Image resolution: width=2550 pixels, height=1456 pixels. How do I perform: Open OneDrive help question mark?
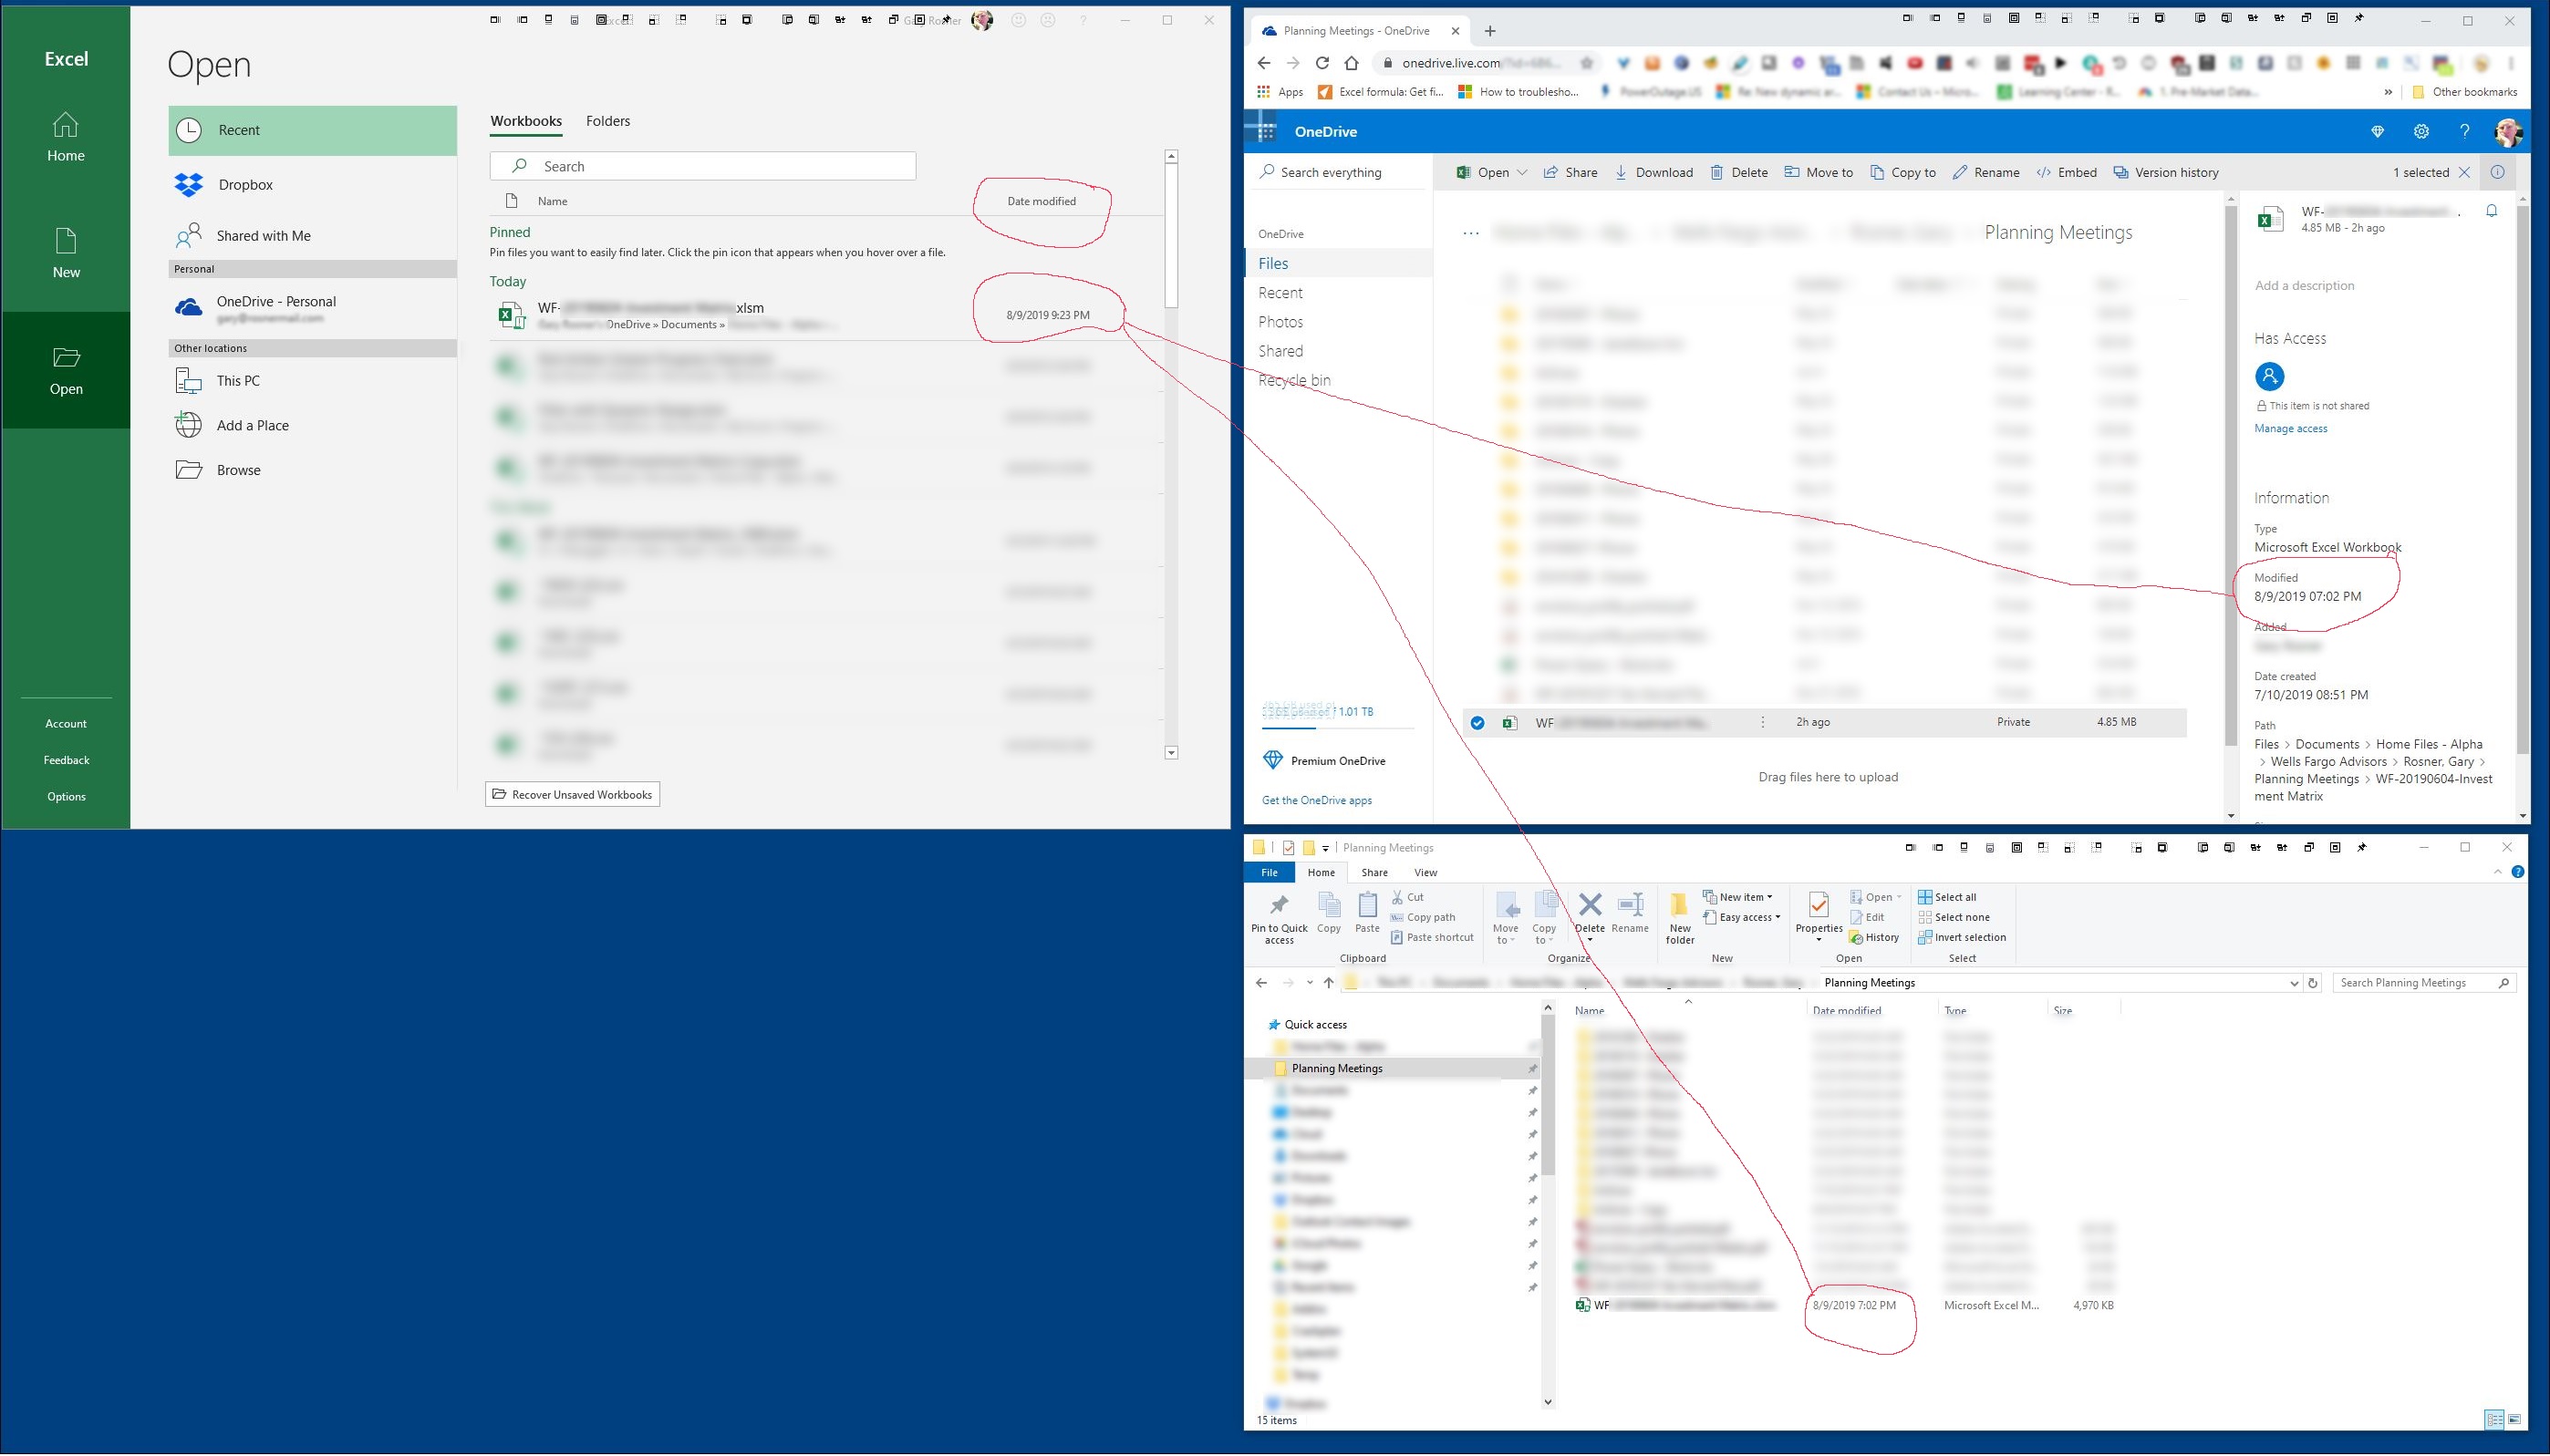point(2465,131)
